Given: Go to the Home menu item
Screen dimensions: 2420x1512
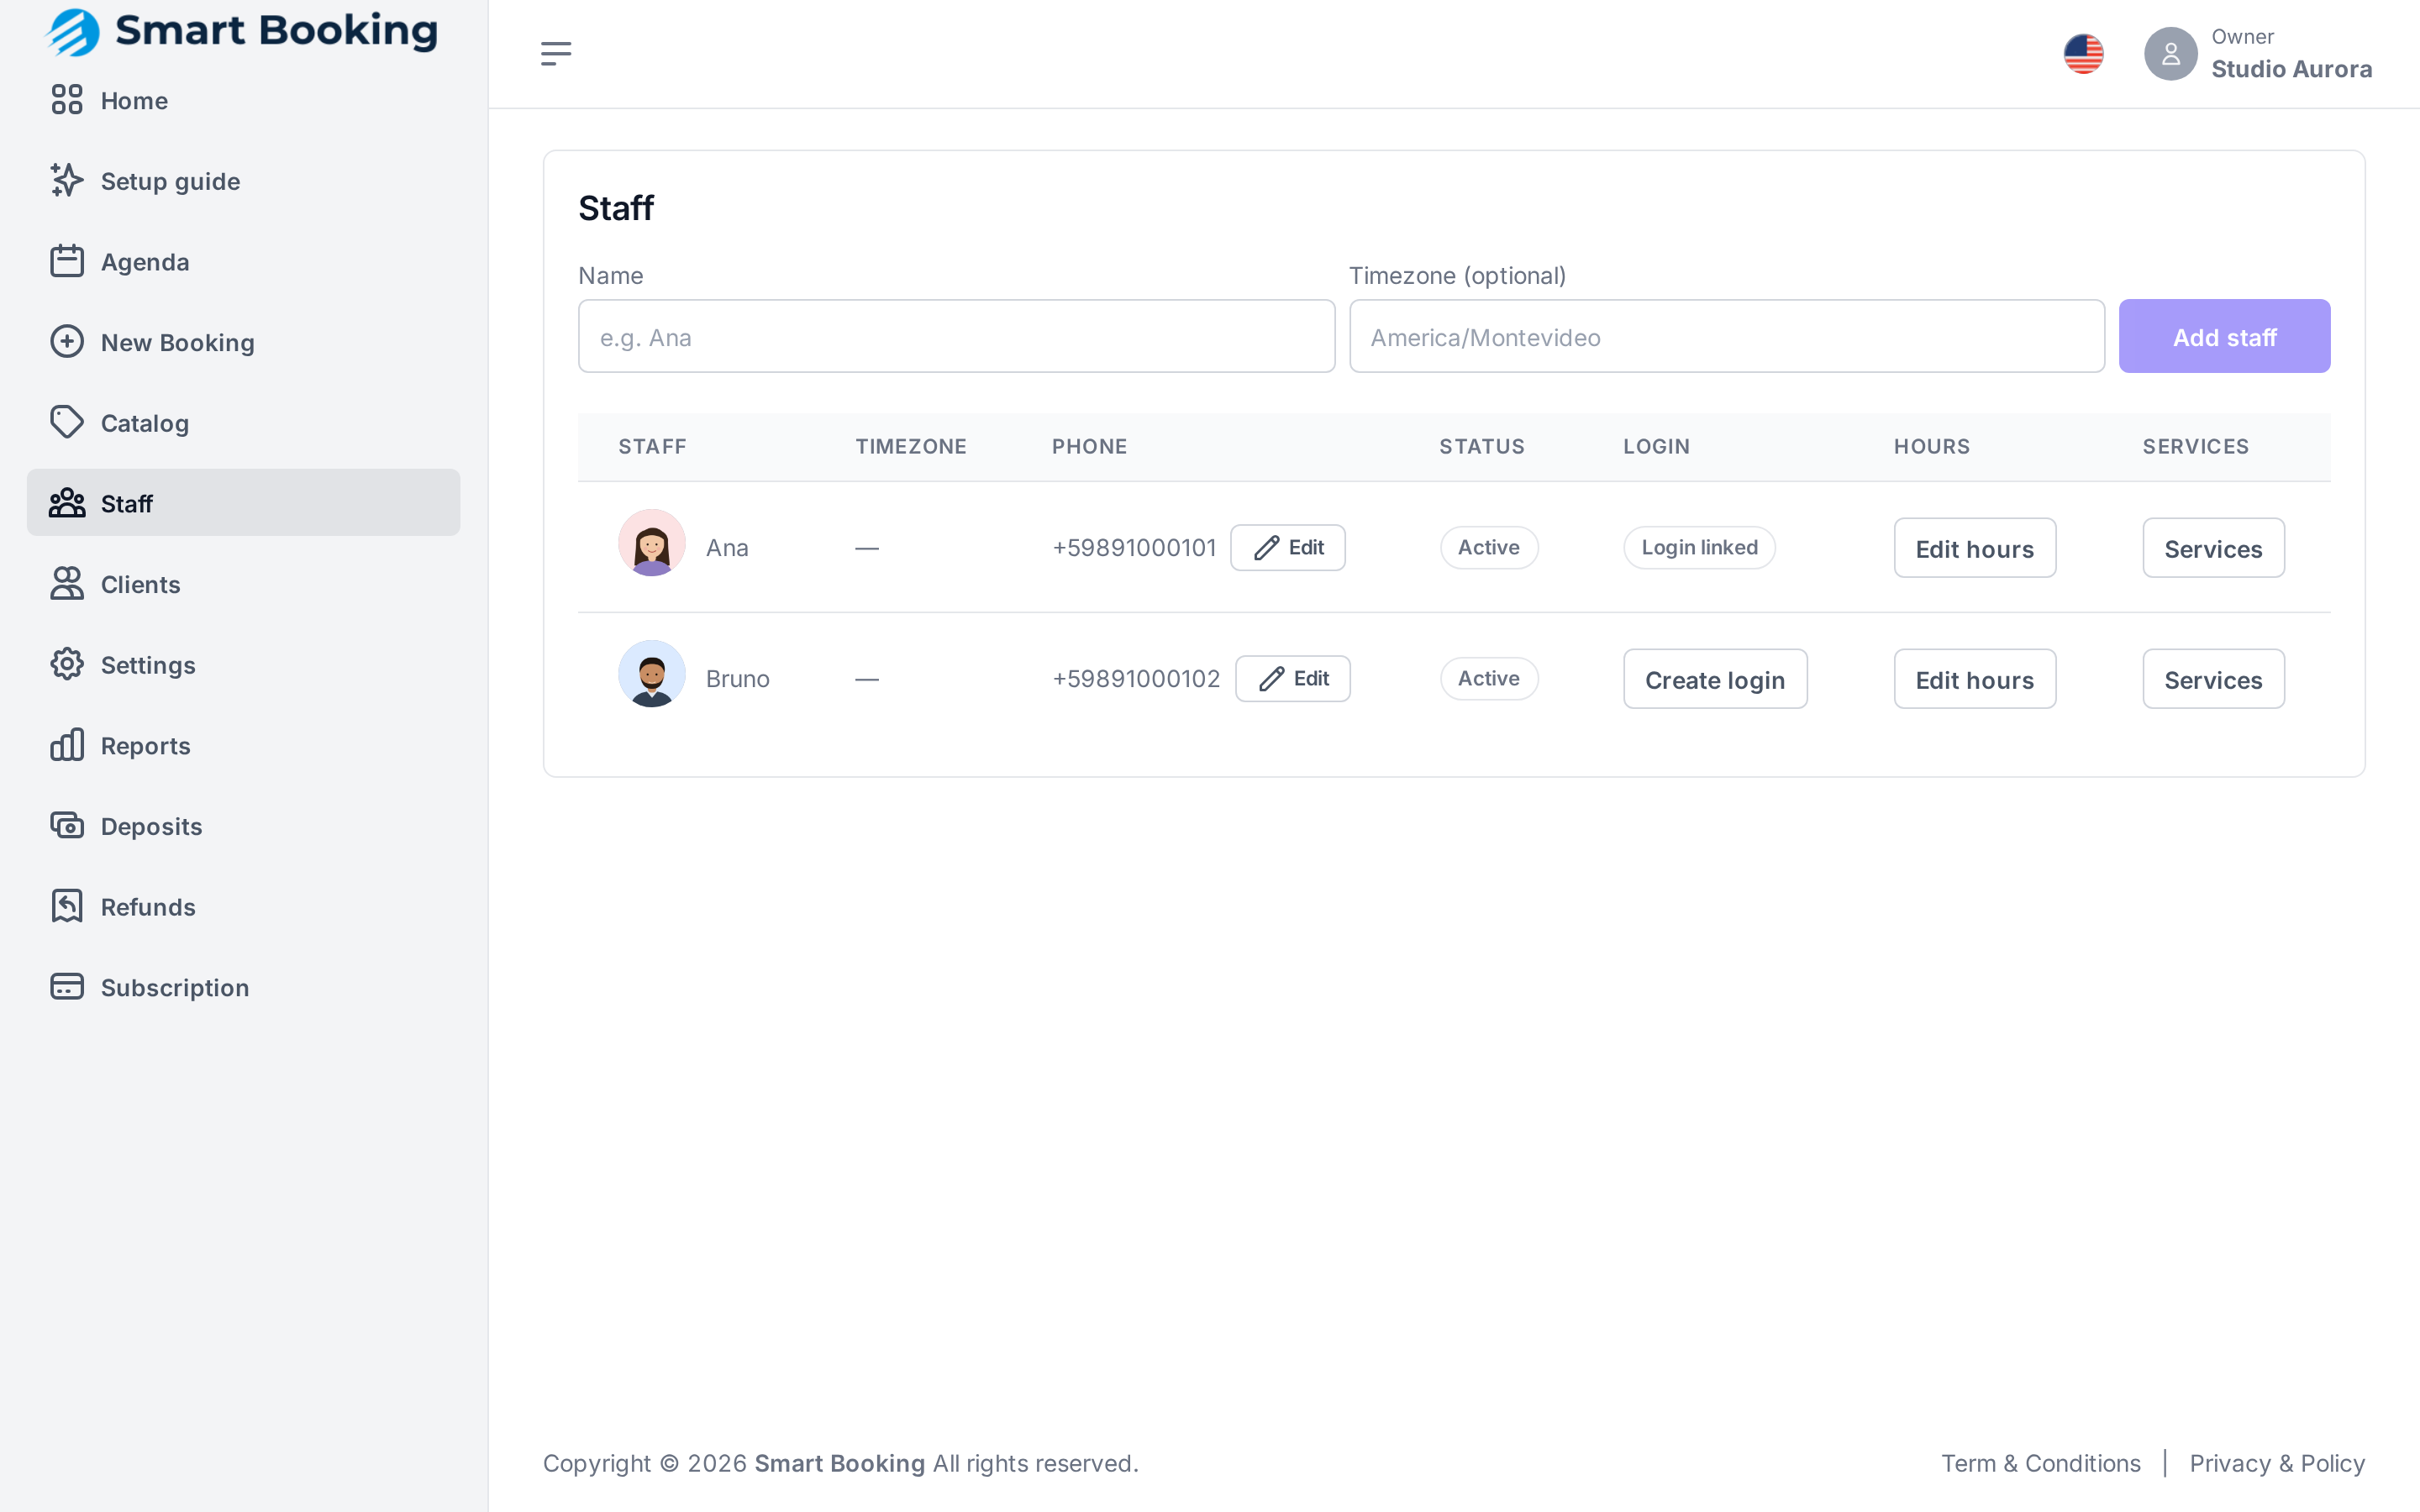Looking at the screenshot, I should tap(243, 100).
